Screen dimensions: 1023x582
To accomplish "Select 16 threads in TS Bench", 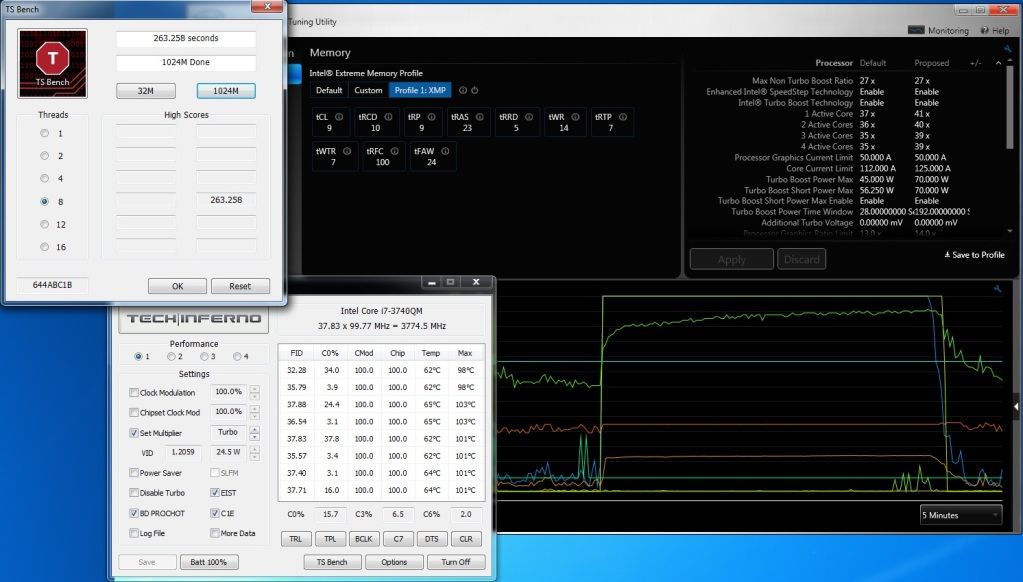I will 44,247.
